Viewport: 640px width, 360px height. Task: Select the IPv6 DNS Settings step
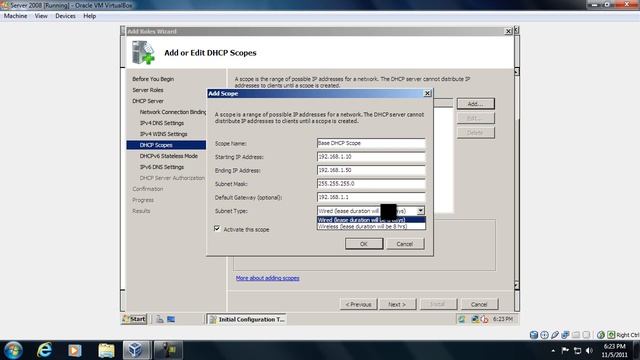click(x=162, y=167)
